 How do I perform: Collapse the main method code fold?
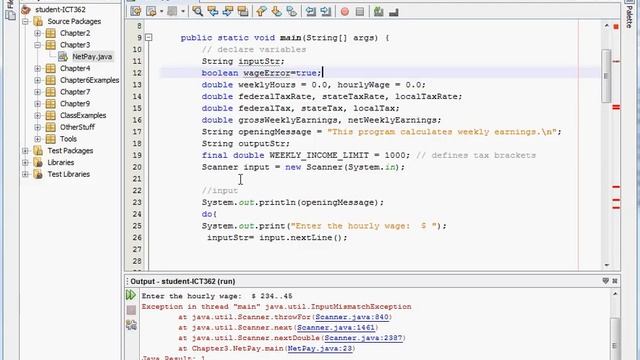149,38
